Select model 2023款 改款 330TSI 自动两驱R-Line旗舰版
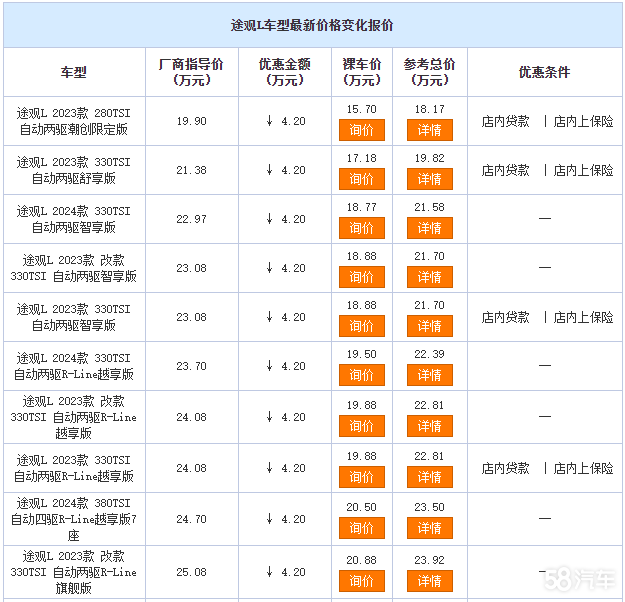The height and width of the screenshot is (602, 625). point(74,572)
